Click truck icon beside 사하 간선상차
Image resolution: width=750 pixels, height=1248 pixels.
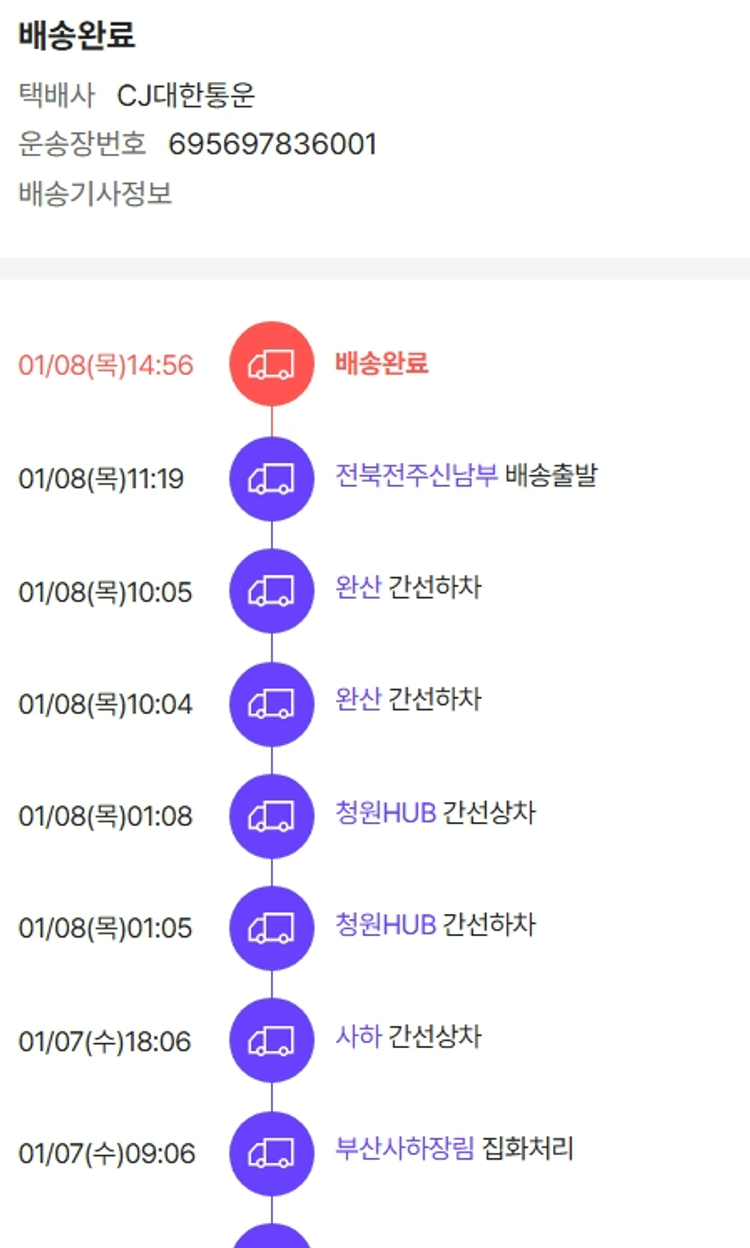pyautogui.click(x=272, y=1041)
